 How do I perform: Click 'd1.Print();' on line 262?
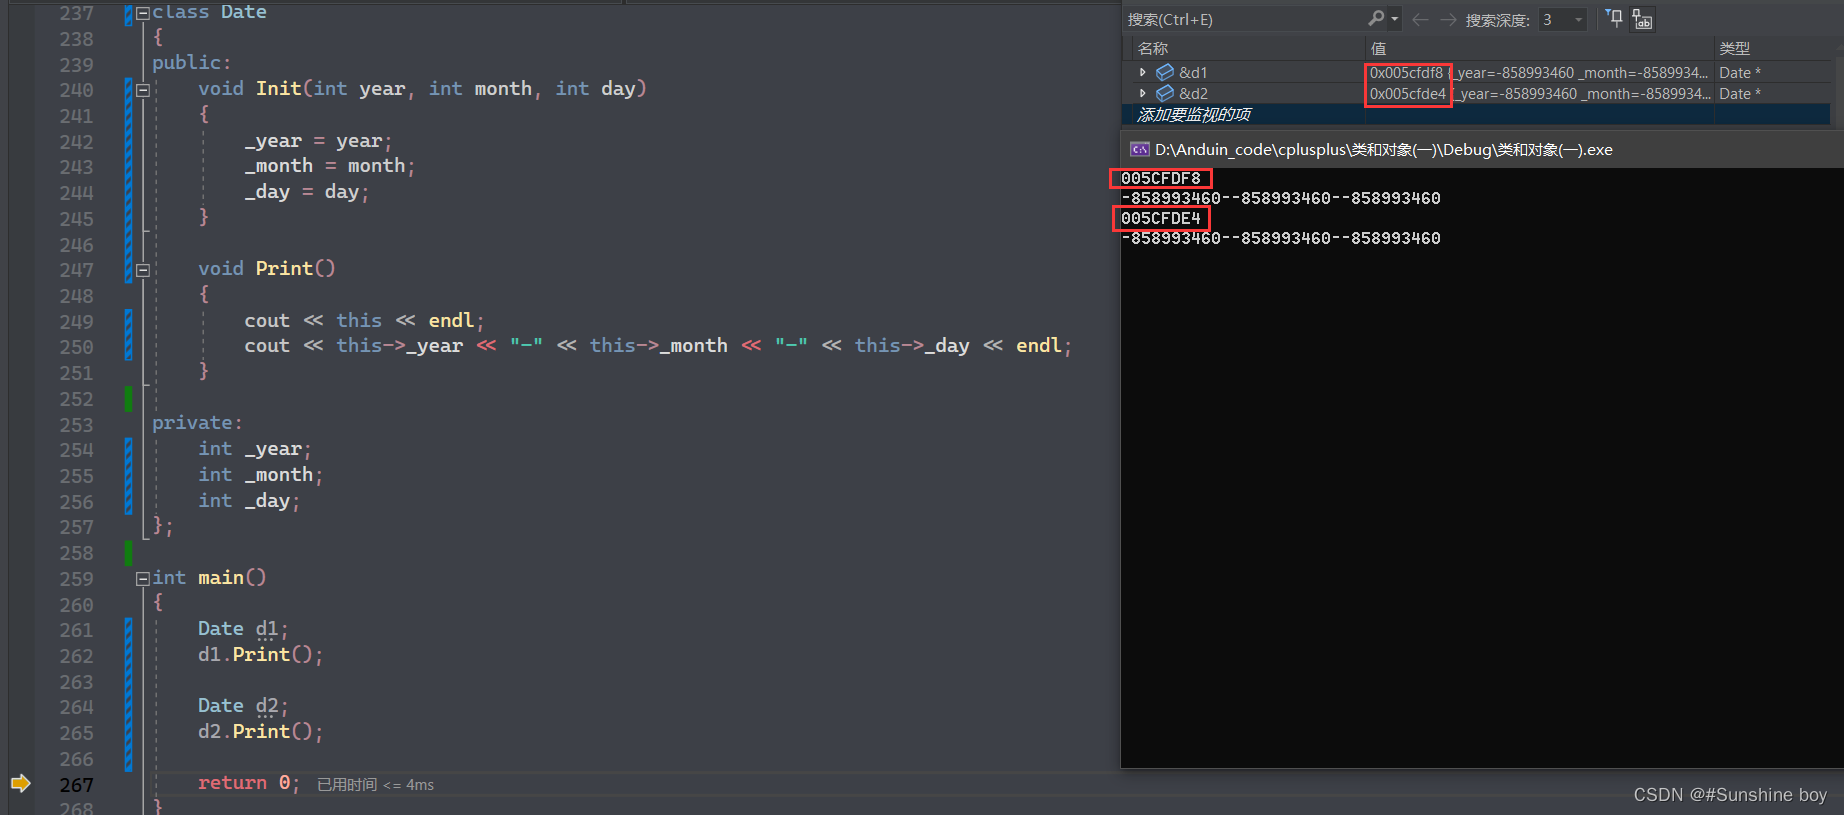click(260, 655)
